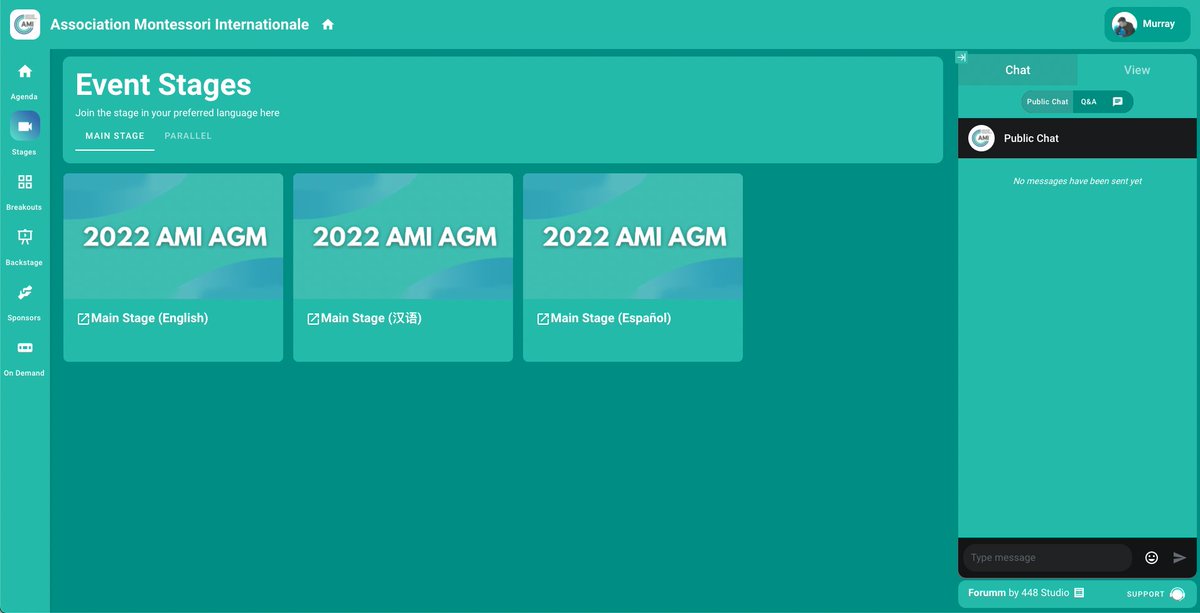Viewport: 1200px width, 613px height.
Task: Click the AMI logo in the header
Action: coord(25,24)
